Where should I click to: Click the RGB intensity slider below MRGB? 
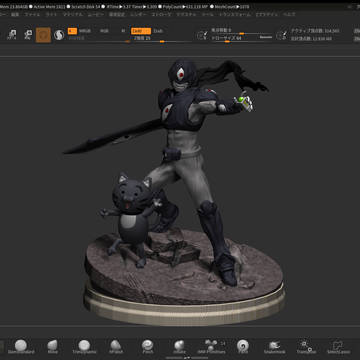(99, 39)
